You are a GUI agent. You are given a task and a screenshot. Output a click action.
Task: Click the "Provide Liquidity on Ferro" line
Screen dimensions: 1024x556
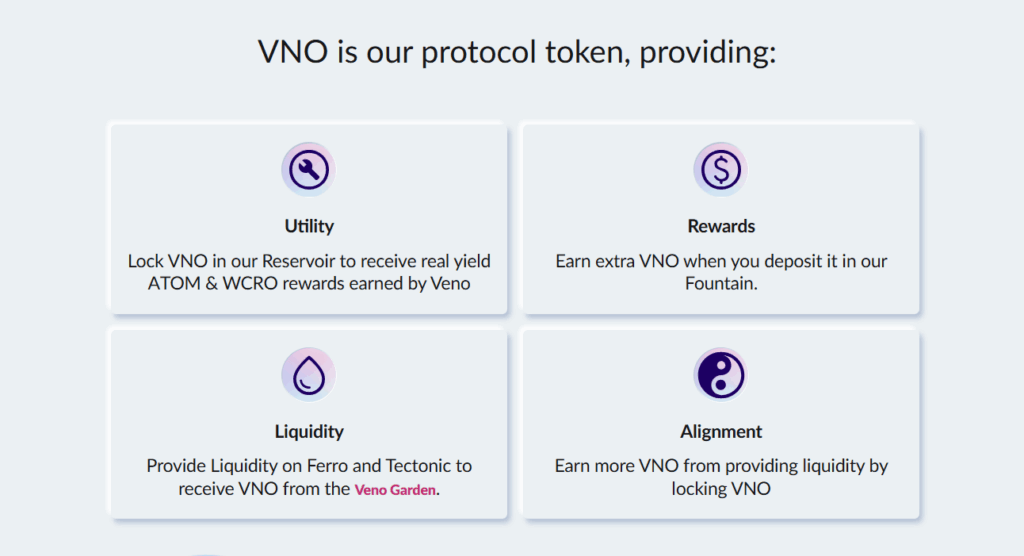point(309,466)
